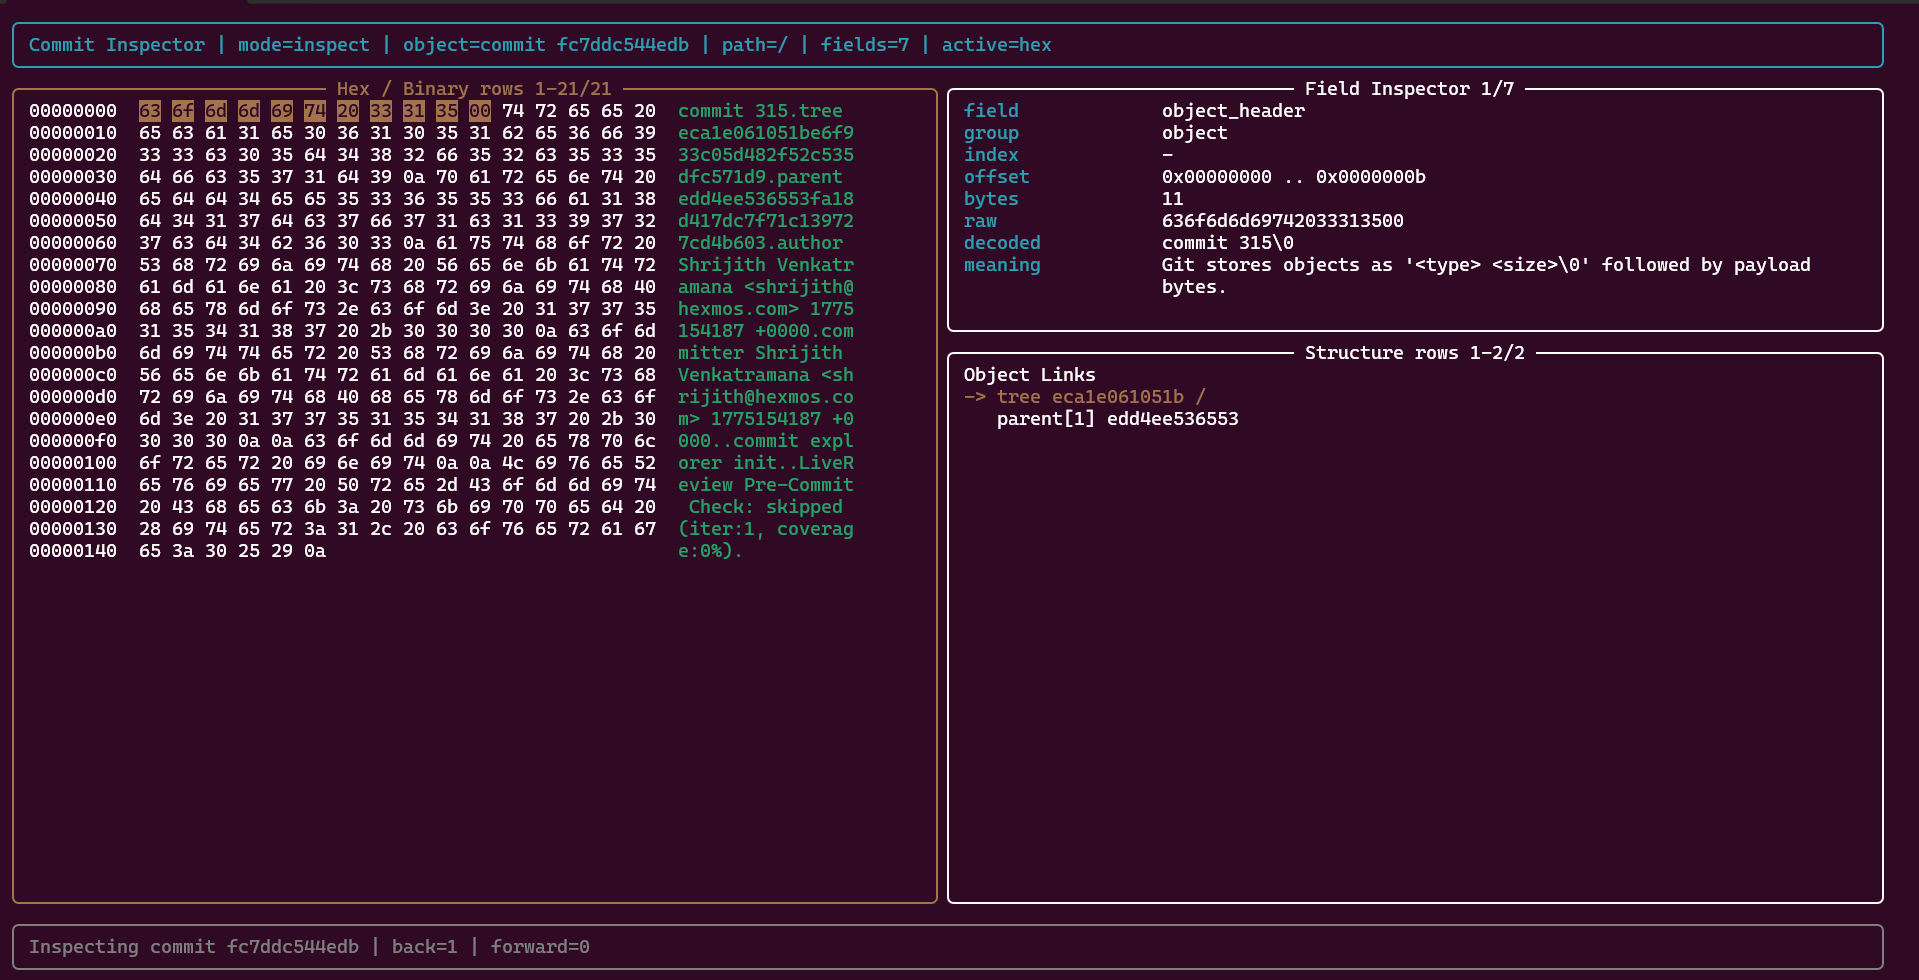The width and height of the screenshot is (1919, 980).
Task: Click 'active=hex' in the header bar
Action: click(997, 45)
